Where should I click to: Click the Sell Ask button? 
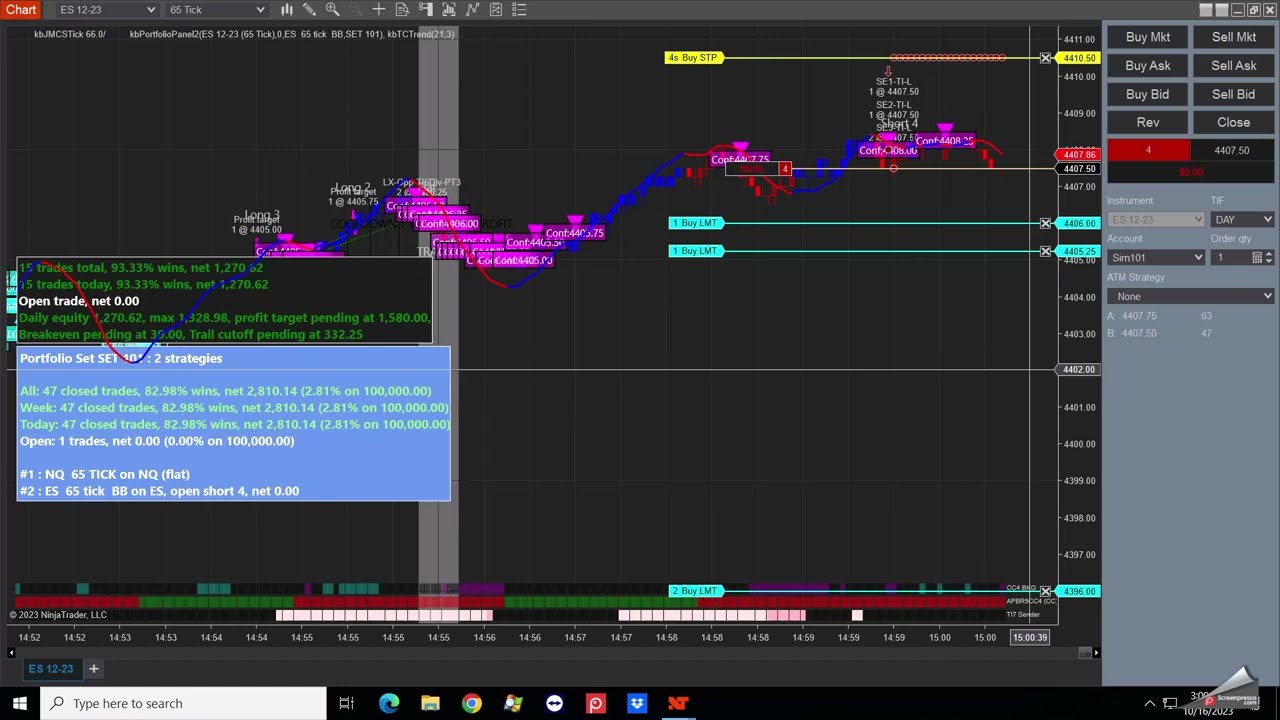coord(1234,66)
